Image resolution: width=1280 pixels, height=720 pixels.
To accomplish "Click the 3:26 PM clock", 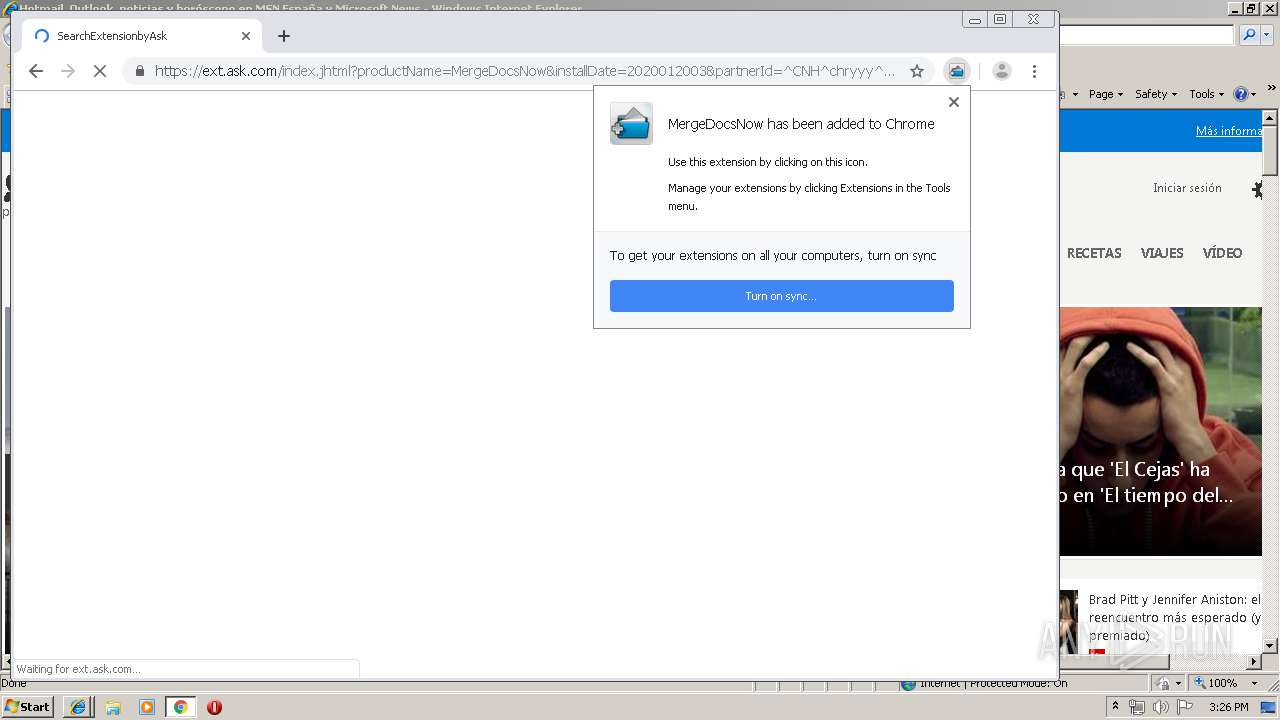I will click(x=1228, y=707).
